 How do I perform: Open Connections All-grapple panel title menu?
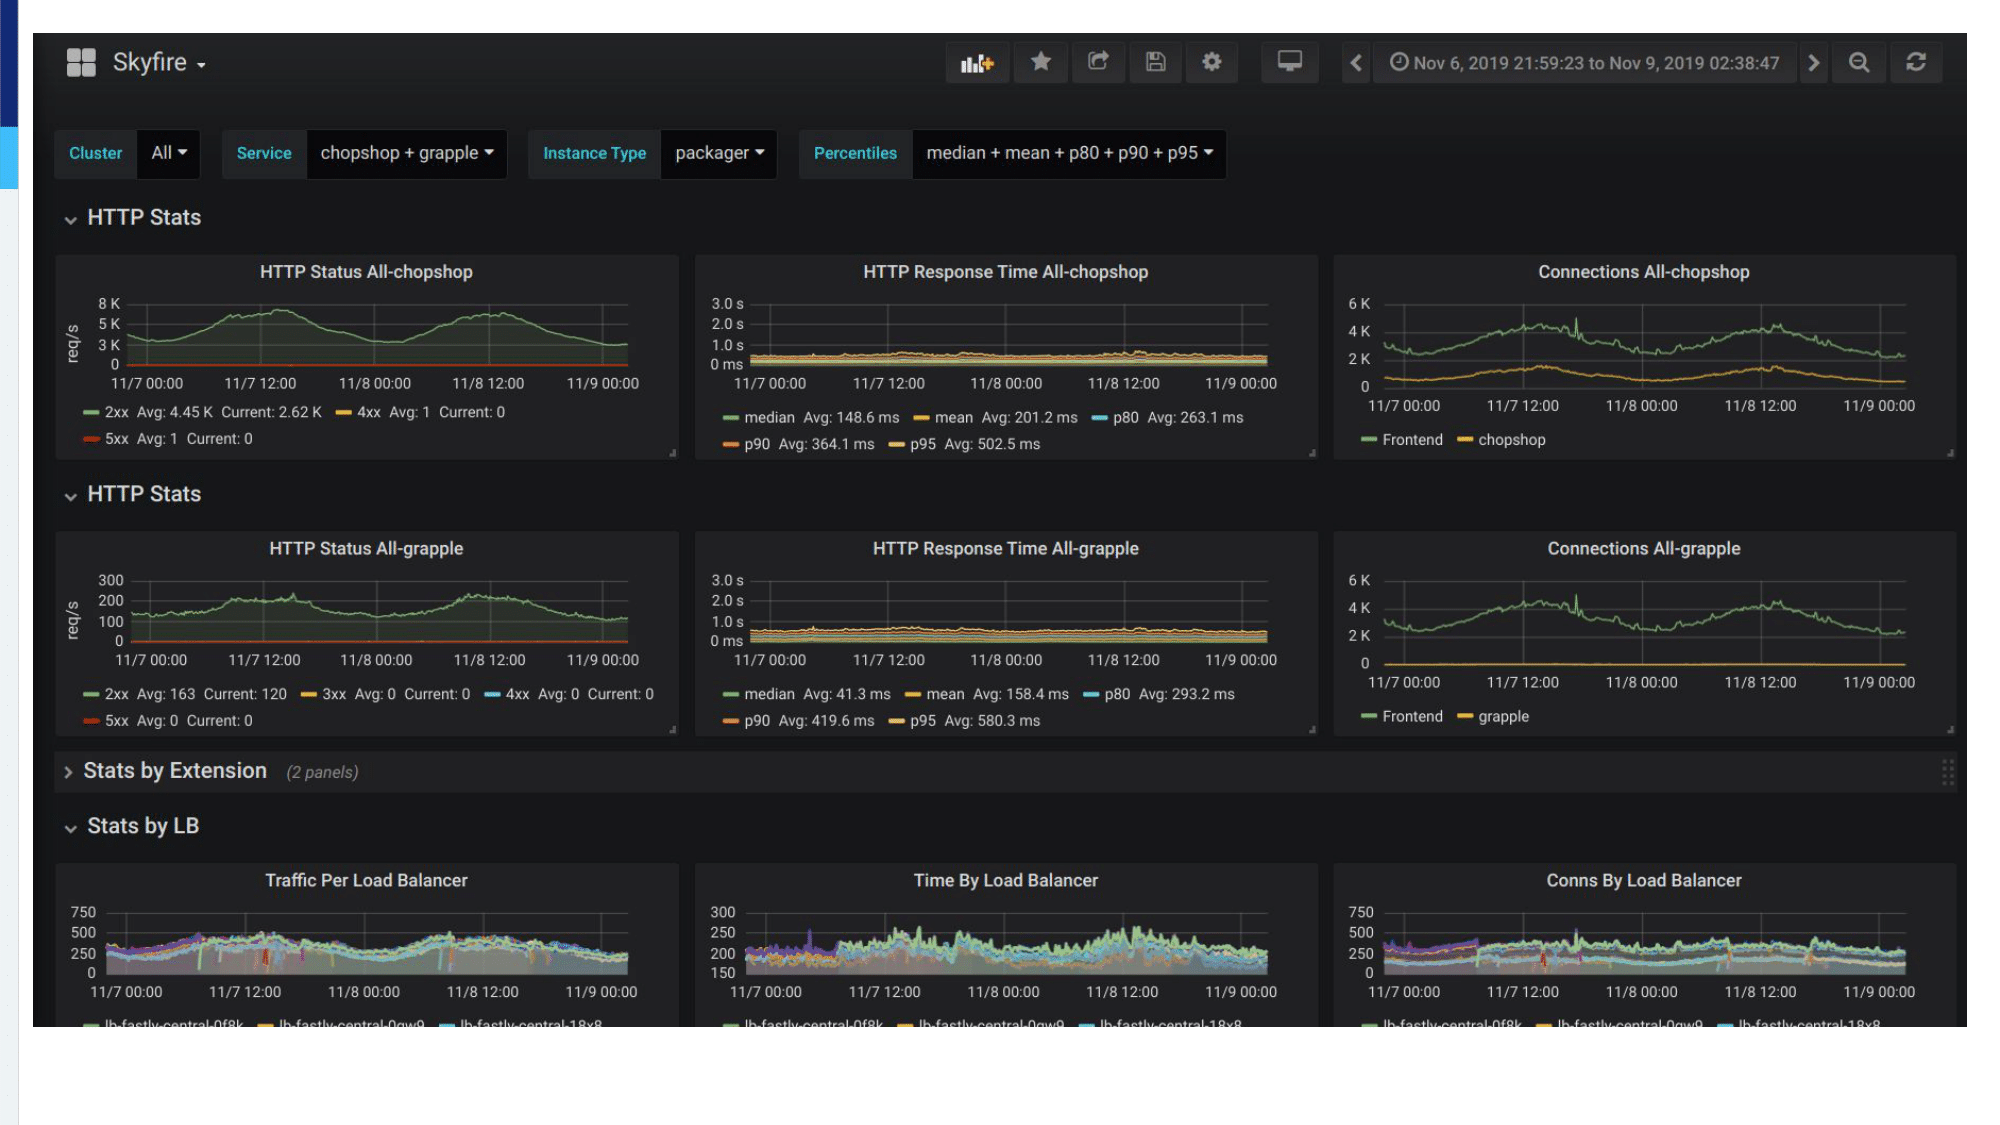coord(1644,549)
